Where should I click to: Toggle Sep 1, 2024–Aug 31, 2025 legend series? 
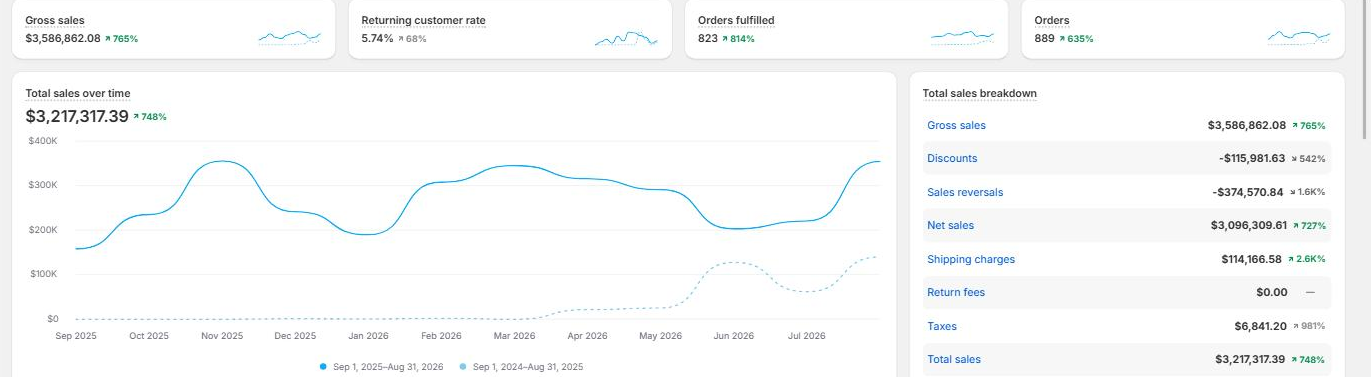tap(521, 367)
